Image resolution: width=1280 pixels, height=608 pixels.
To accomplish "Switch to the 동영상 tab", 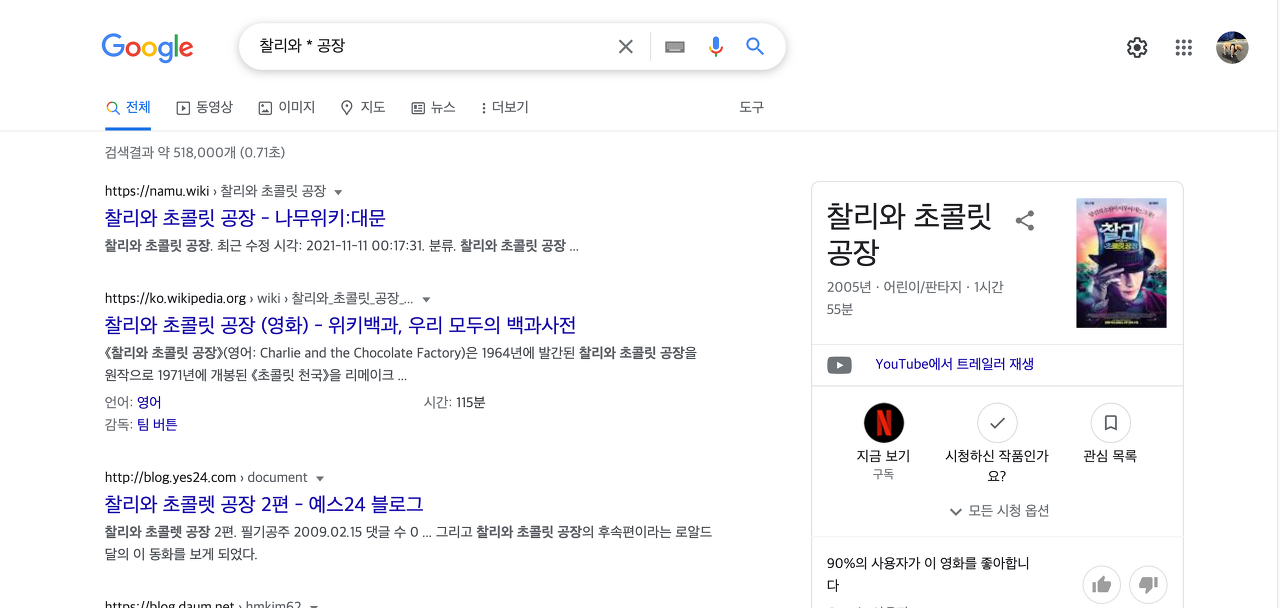I will [x=205, y=108].
